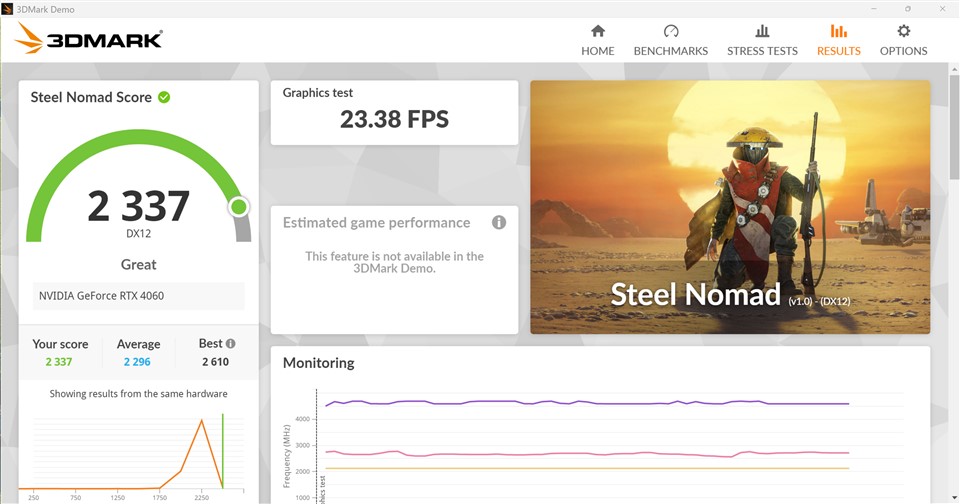Image resolution: width=960 pixels, height=504 pixels.
Task: Click Your score value 2 337
Action: pyautogui.click(x=60, y=362)
